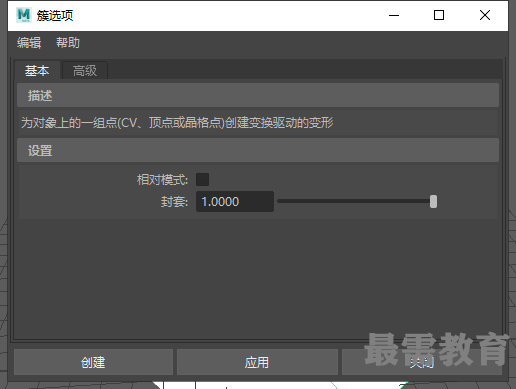Collapse the 描述 section header
This screenshot has width=516, height=389.
pos(258,96)
